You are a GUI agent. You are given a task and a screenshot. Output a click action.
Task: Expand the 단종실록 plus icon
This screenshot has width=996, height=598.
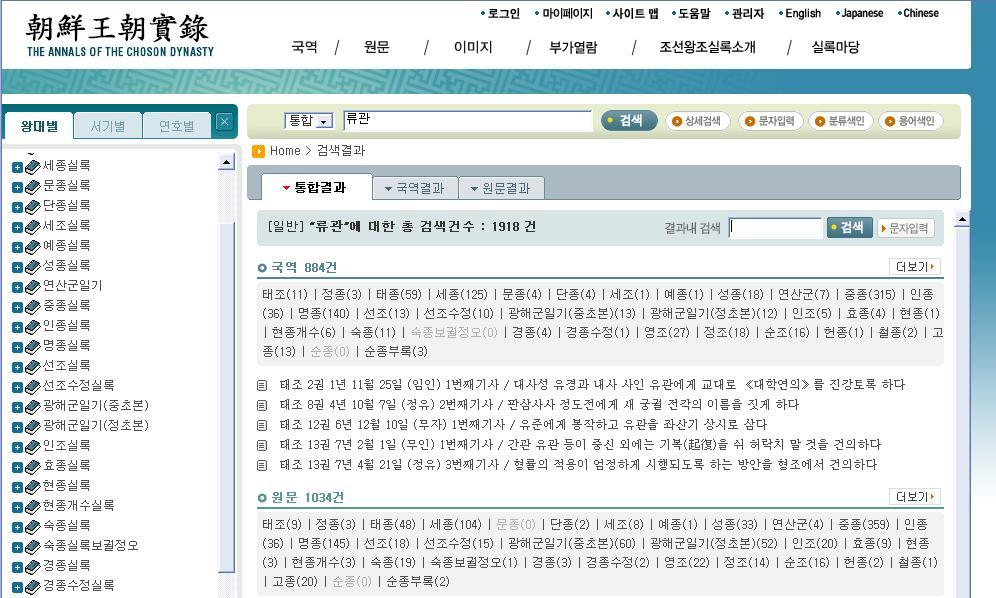pos(17,208)
